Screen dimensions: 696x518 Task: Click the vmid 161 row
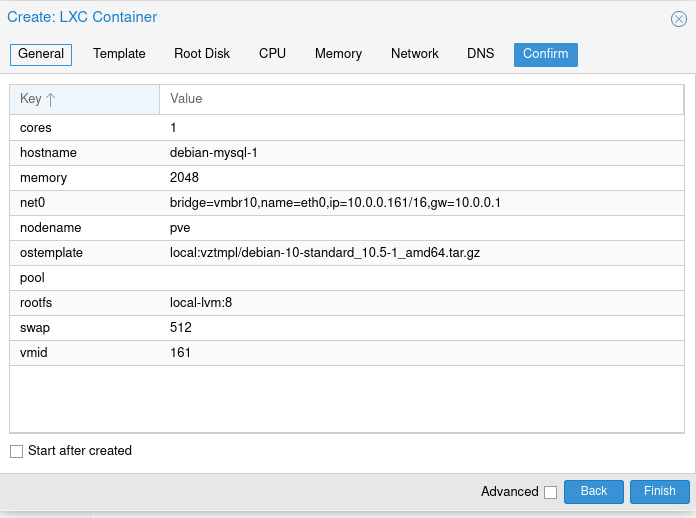(347, 353)
